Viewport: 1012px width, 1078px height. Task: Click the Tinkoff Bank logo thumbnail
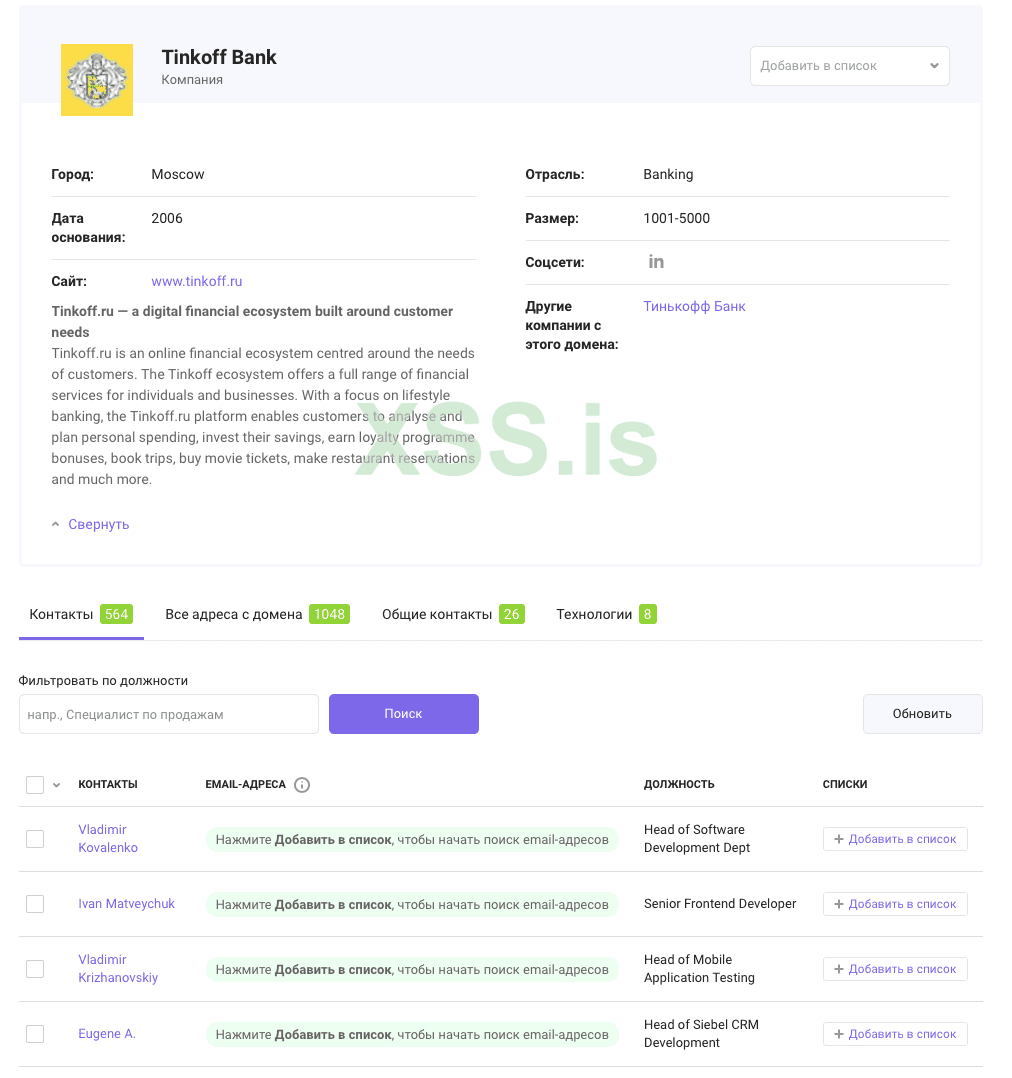point(97,80)
